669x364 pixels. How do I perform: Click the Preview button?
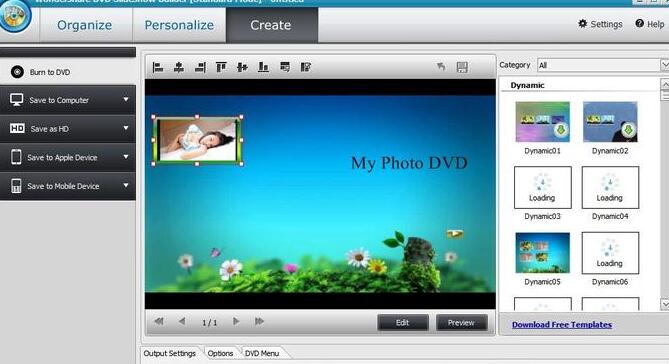(x=461, y=323)
